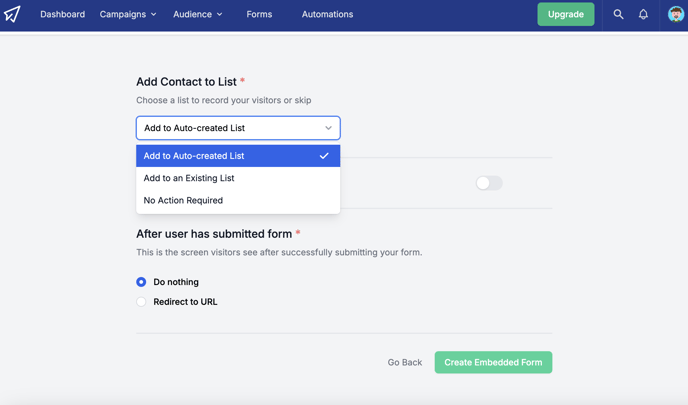Choose No Action Required option
Image resolution: width=688 pixels, height=405 pixels.
(238, 201)
